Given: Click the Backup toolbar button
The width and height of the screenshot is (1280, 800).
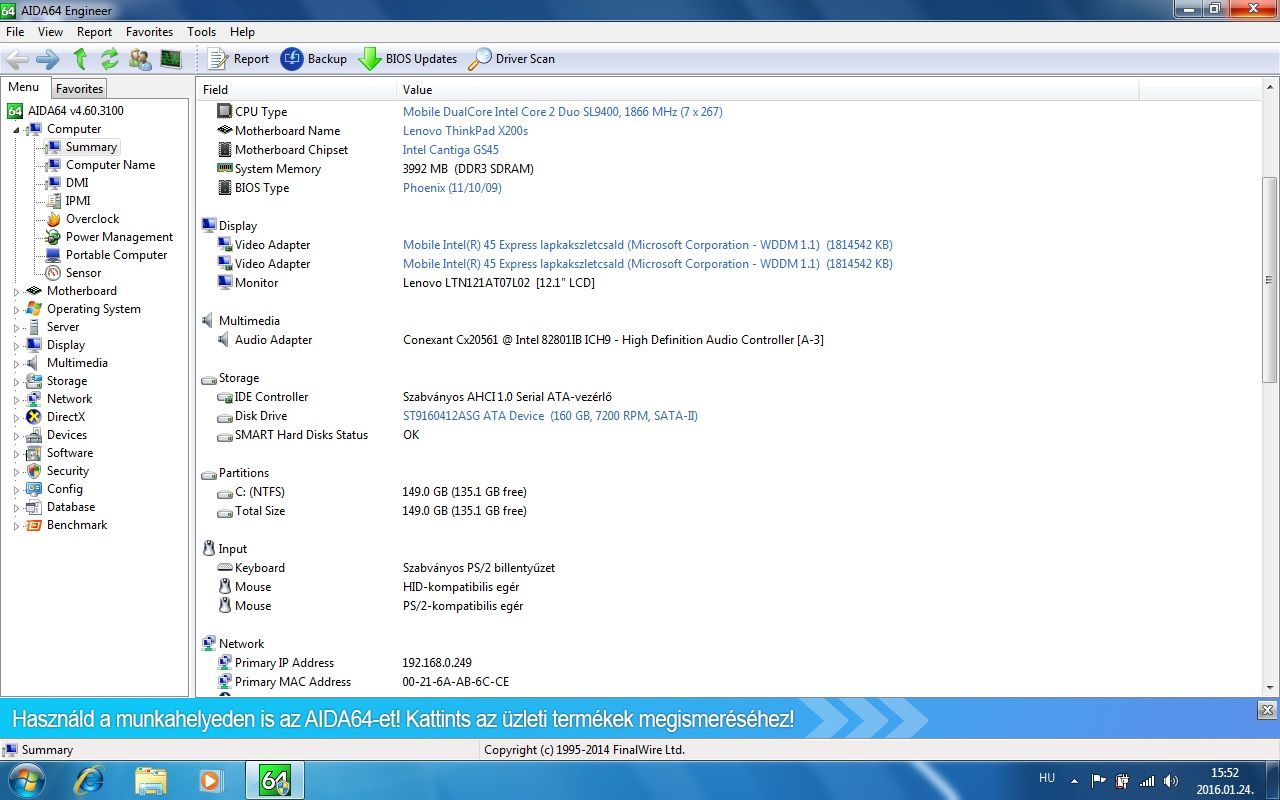Looking at the screenshot, I should [314, 59].
